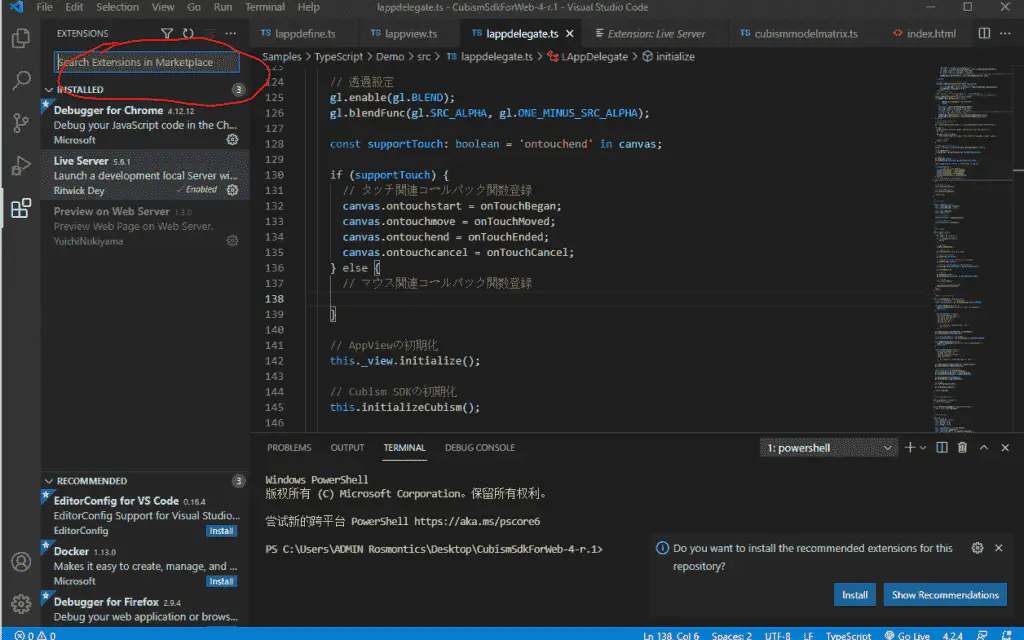Dismiss the recommended extensions notification
Image resolution: width=1024 pixels, height=640 pixels.
(999, 548)
